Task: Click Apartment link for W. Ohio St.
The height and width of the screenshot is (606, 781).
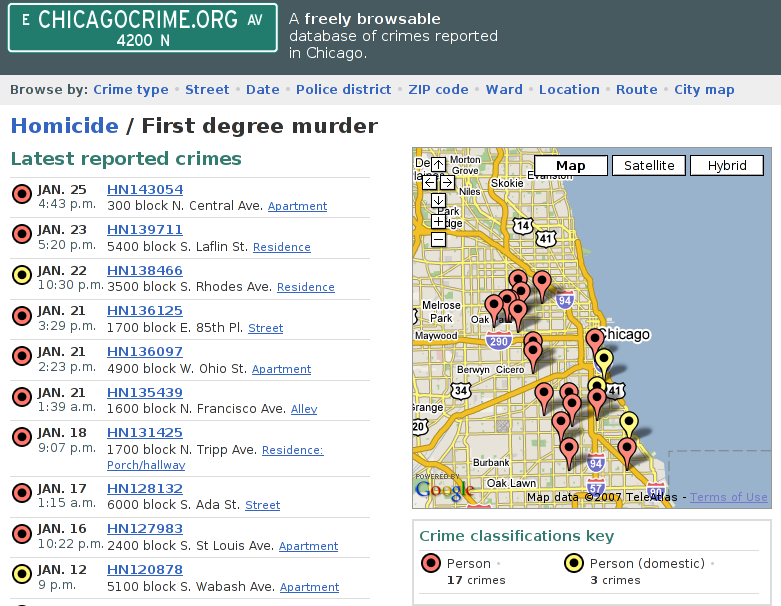Action: [281, 369]
